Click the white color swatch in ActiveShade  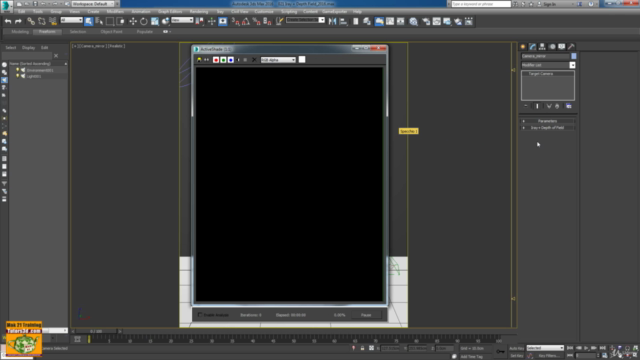pyautogui.click(x=302, y=60)
